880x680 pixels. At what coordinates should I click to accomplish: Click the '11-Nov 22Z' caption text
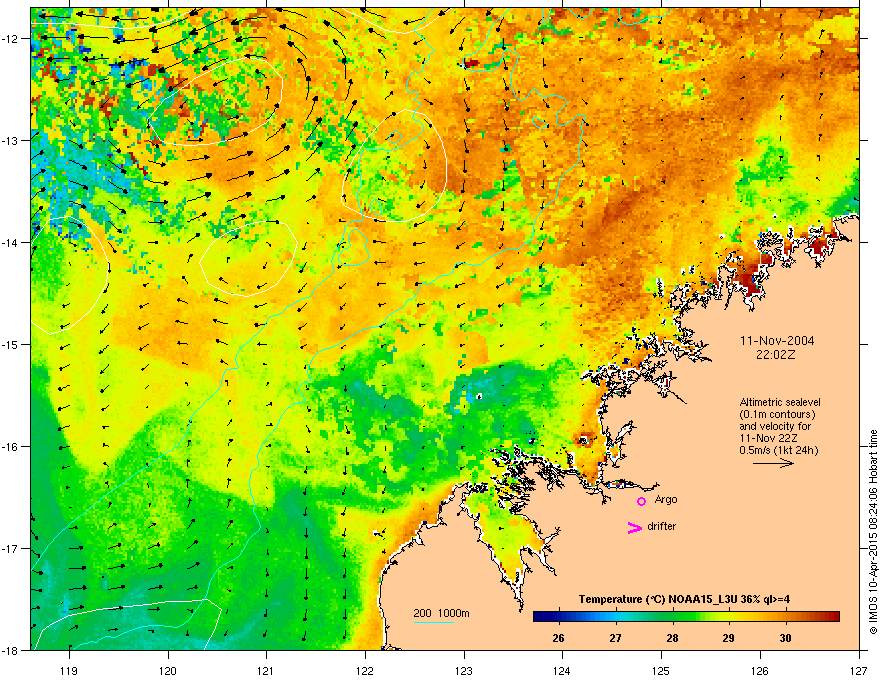click(768, 438)
